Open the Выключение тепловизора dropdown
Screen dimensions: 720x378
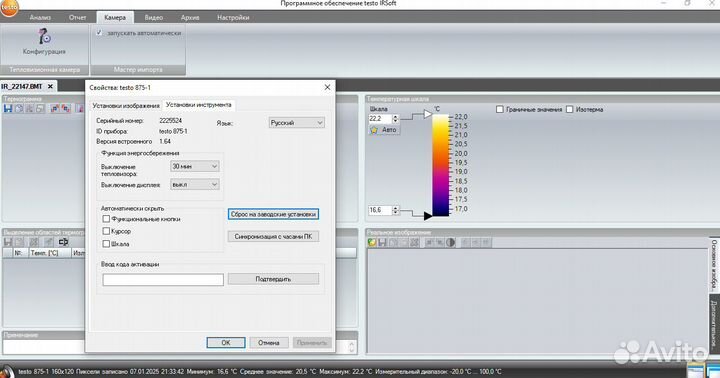(x=195, y=166)
